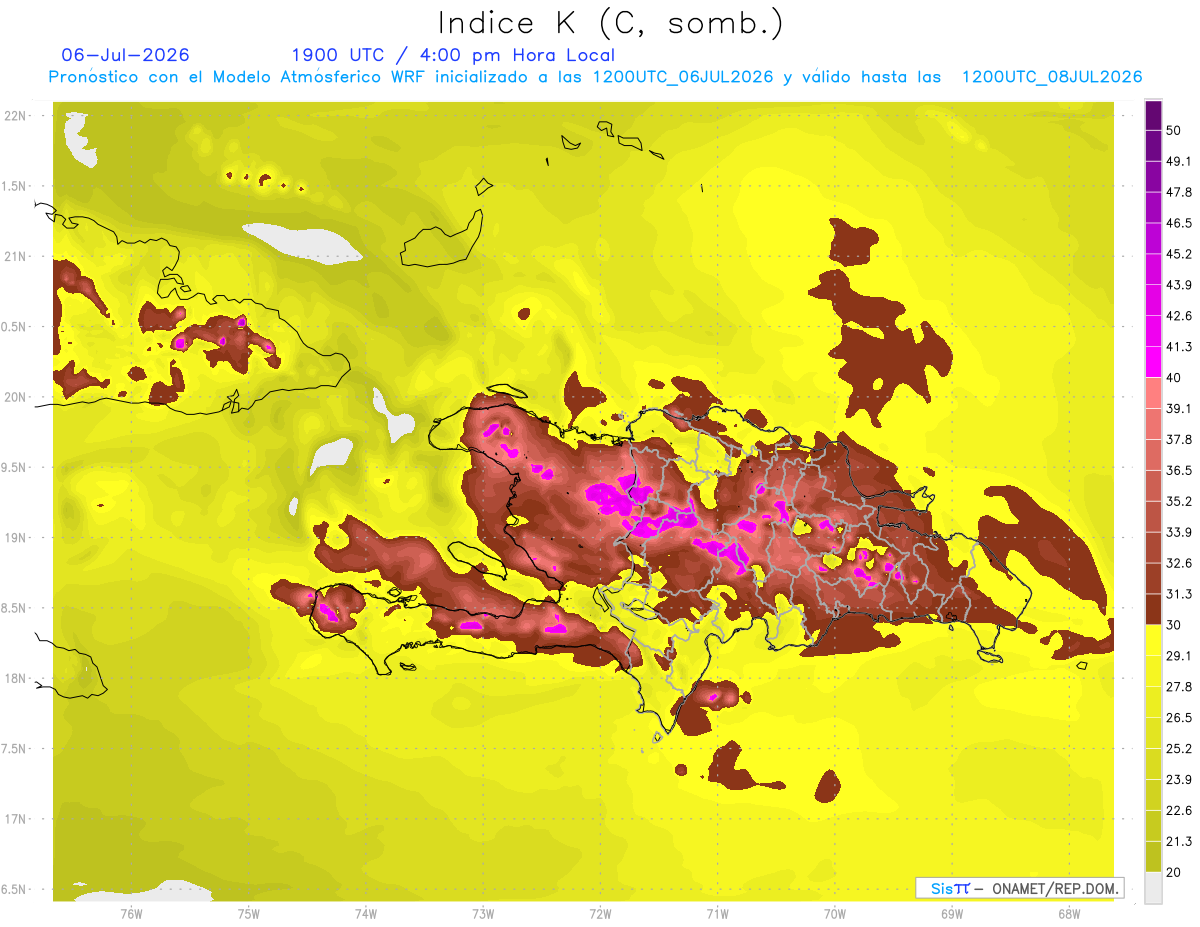Click the latitude label "19N"

(x=16, y=538)
